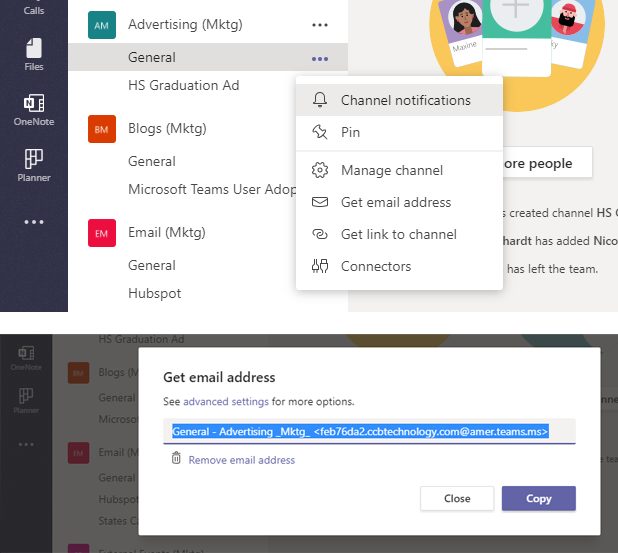
Task: Open Planner in the top sidebar
Action: [34, 166]
